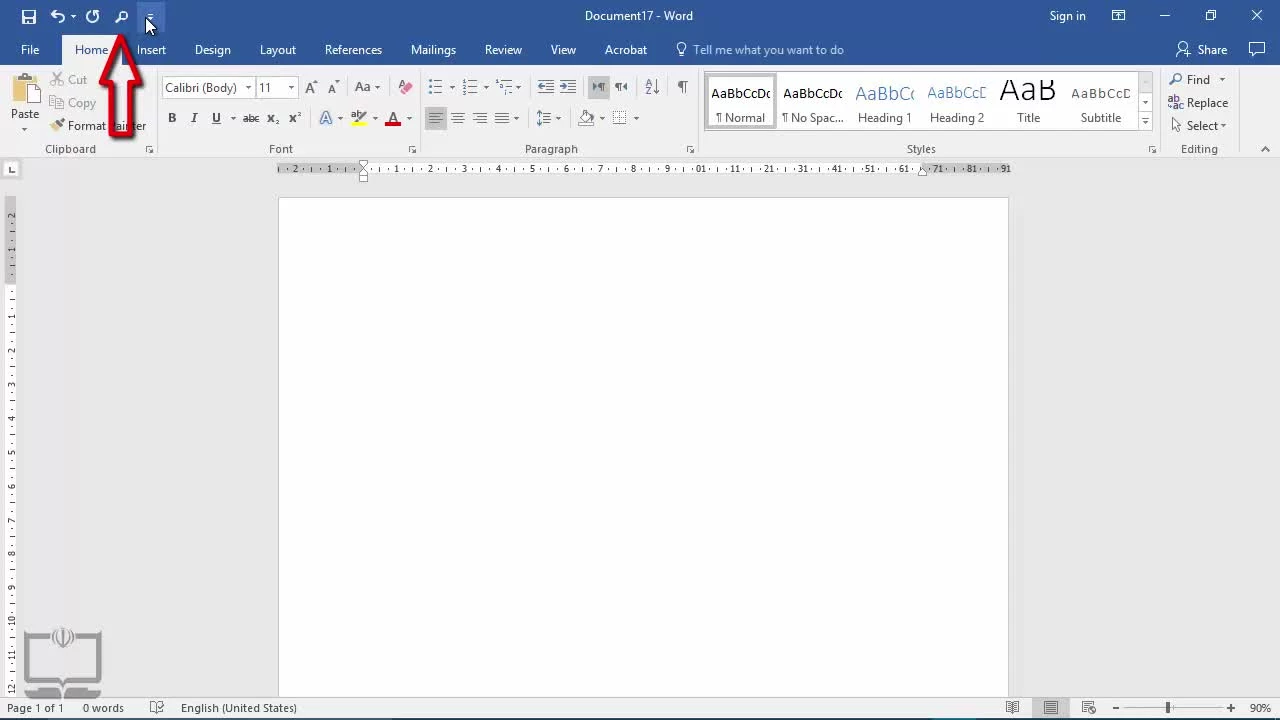Toggle Show/Hide paragraph marks
This screenshot has width=1280, height=720.
click(682, 87)
